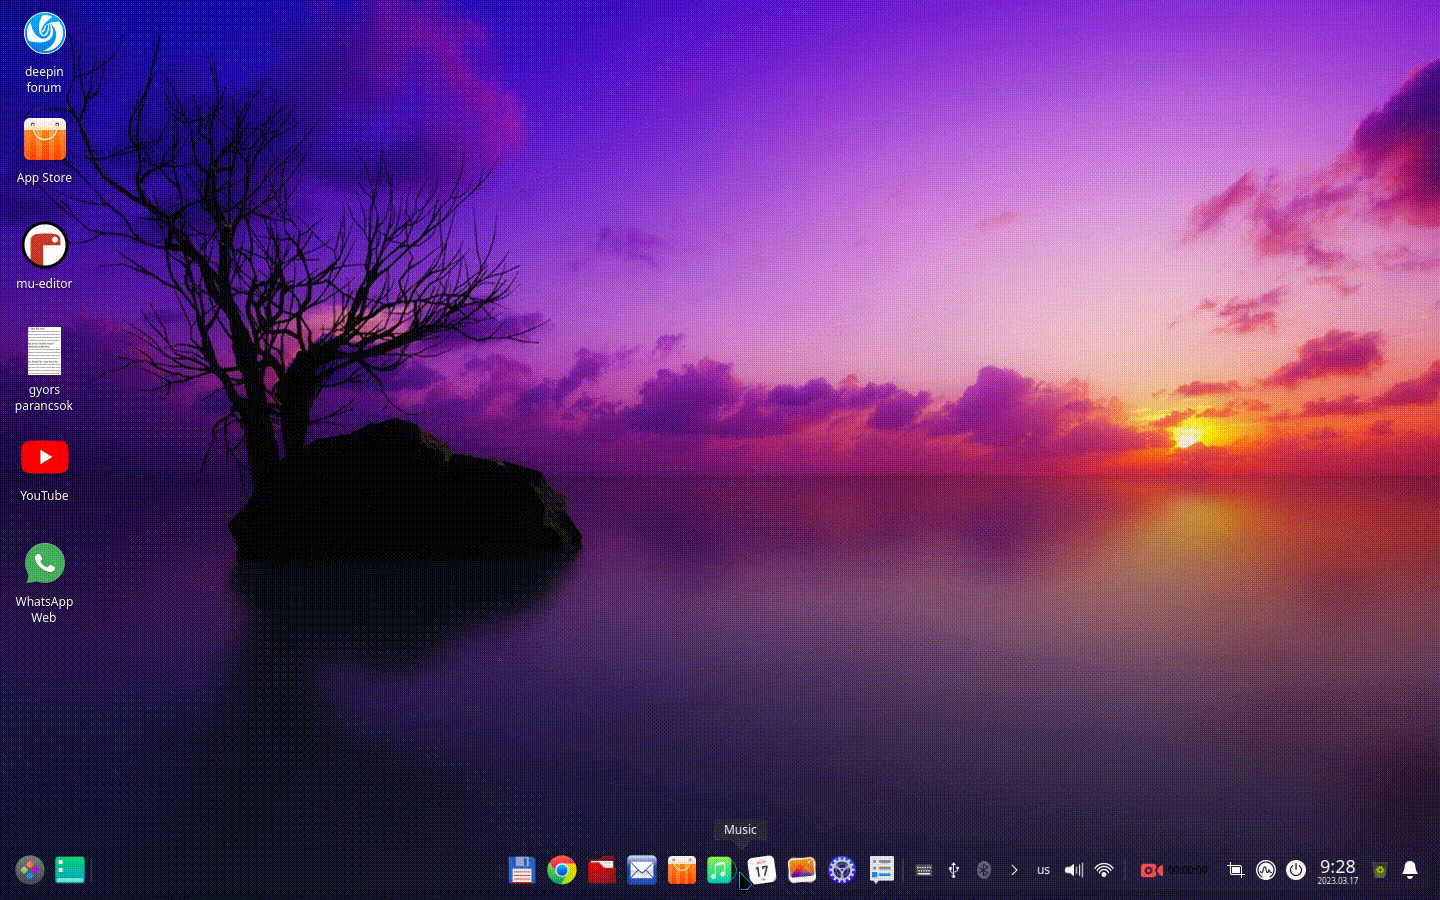Open the Trash in the dock
1440x900 pixels.
click(1380, 870)
